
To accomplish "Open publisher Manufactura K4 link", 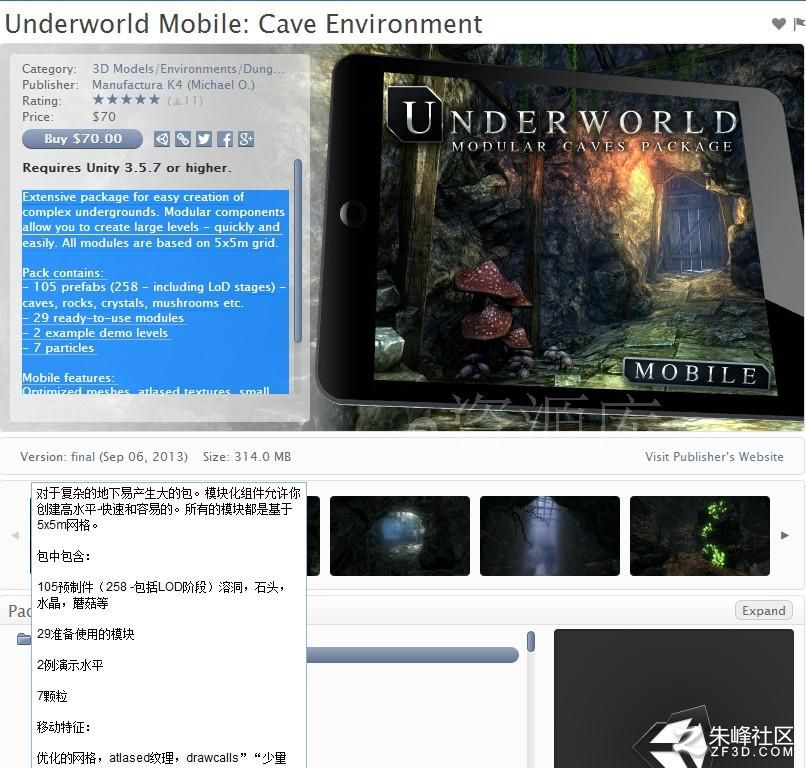I will [173, 85].
